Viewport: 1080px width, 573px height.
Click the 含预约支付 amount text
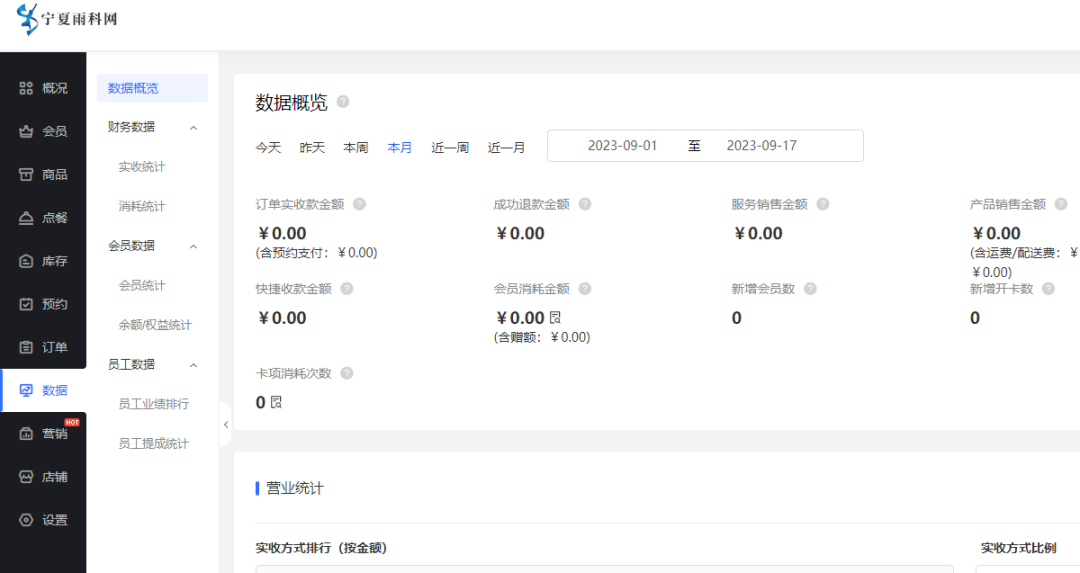tap(317, 253)
